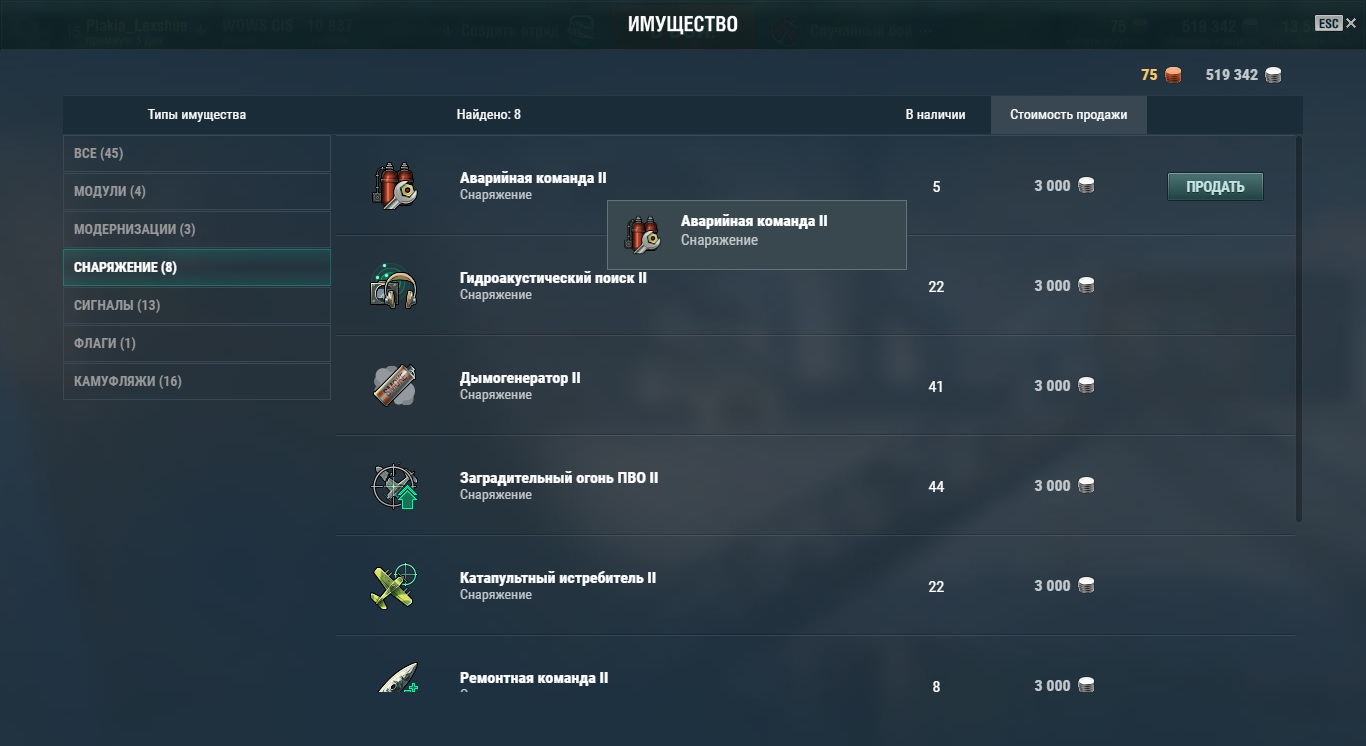Screen dimensions: 1366x746
Task: Select the Дымогенератор II item row
Action: click(815, 386)
